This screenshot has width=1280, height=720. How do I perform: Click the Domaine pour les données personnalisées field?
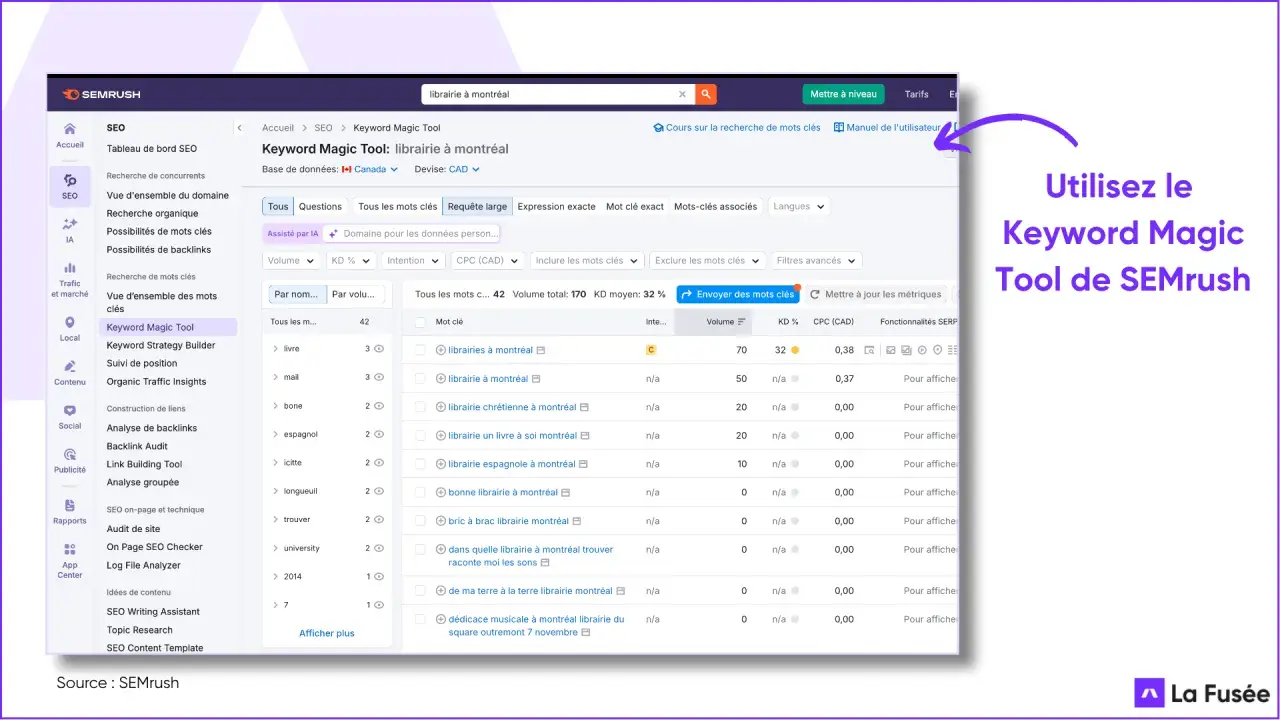tap(412, 233)
